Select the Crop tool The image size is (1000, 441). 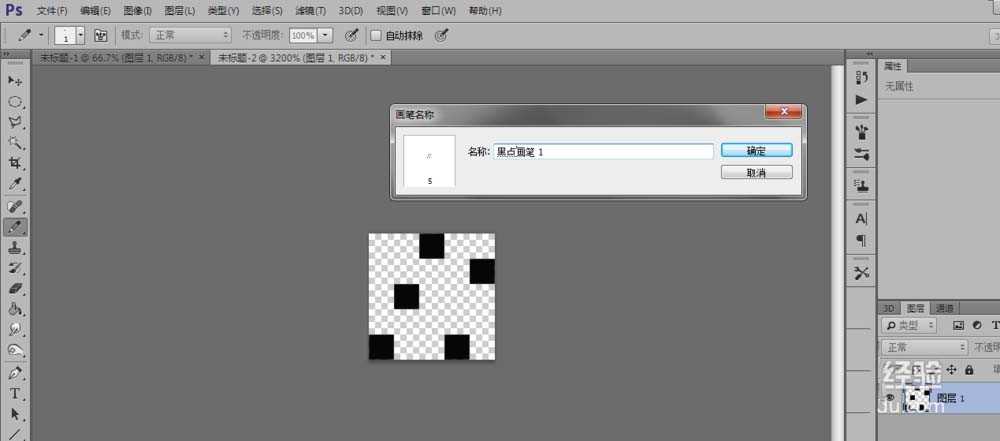pyautogui.click(x=15, y=163)
